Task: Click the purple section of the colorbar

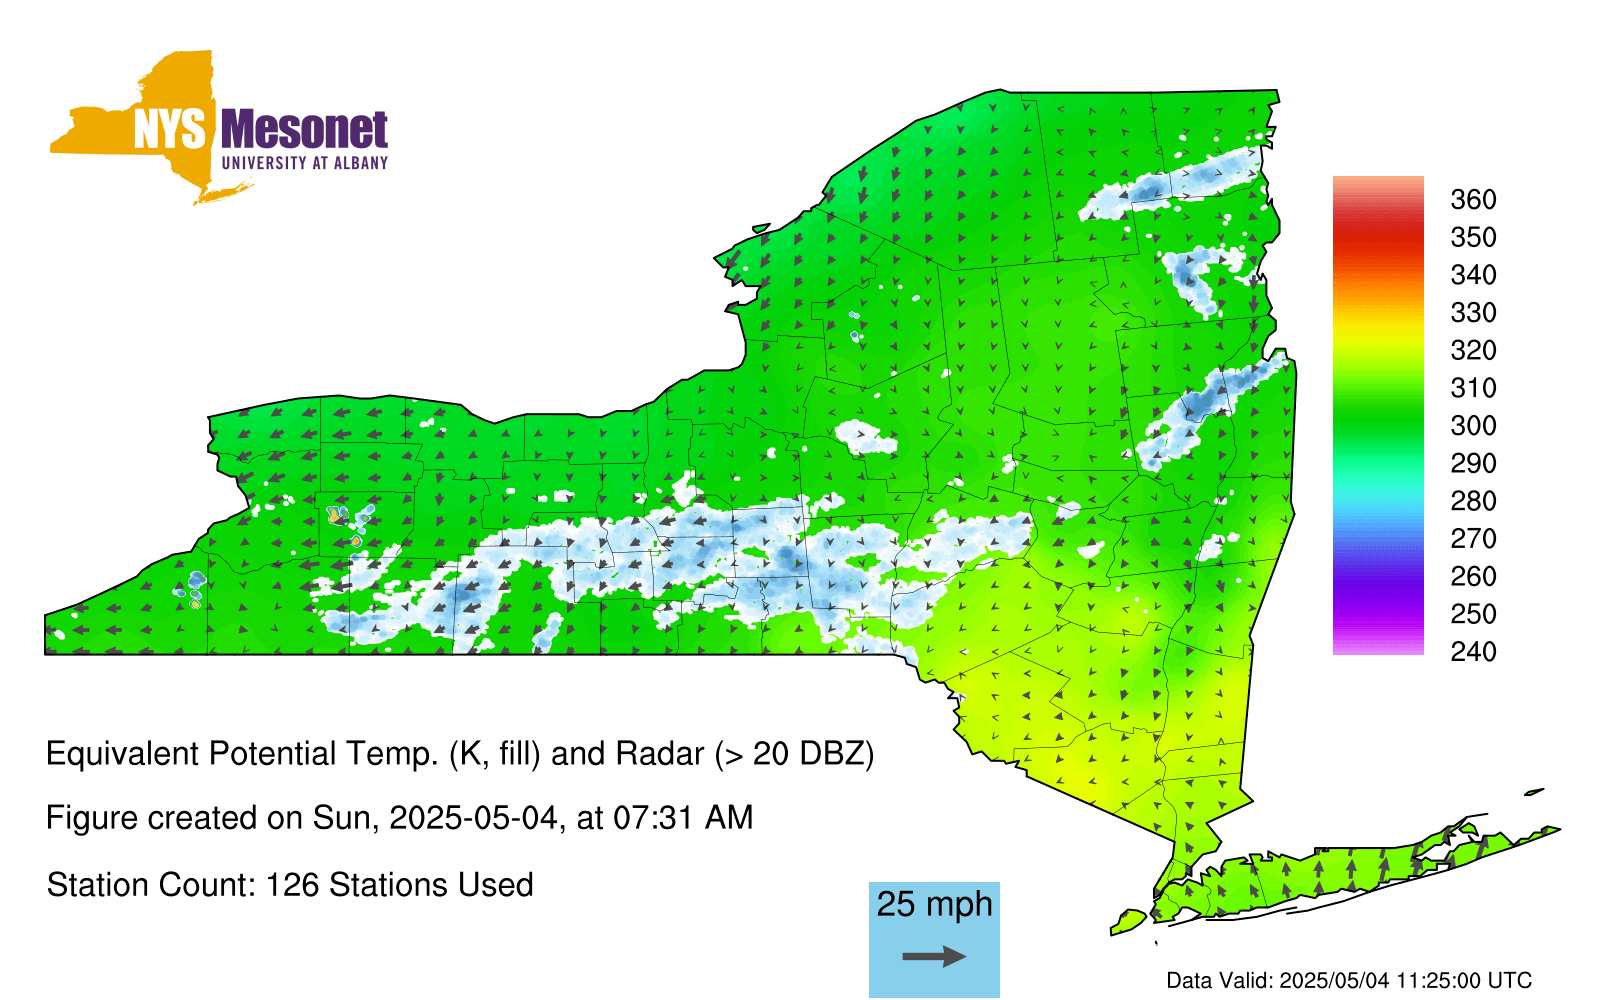Action: (x=1378, y=592)
